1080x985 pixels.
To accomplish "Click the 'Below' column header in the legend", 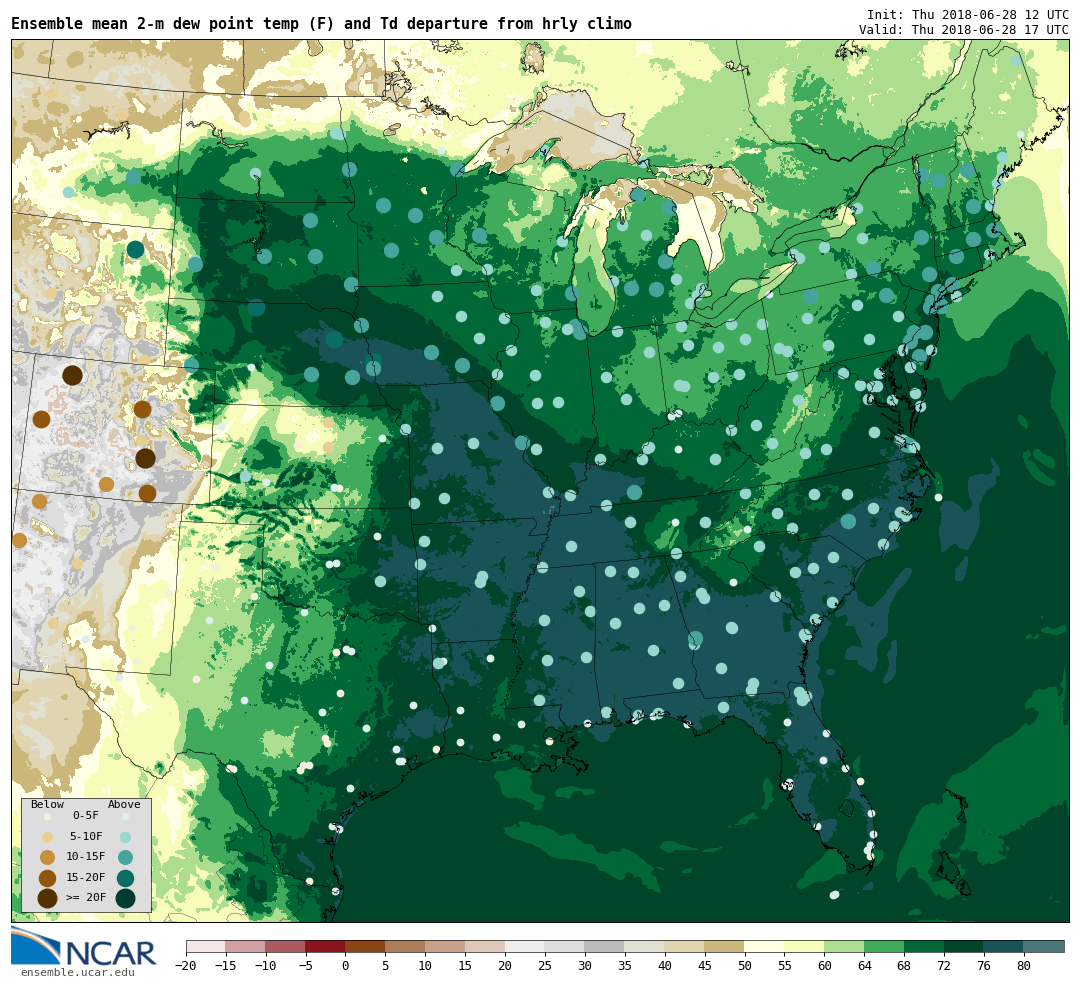I will [x=47, y=804].
